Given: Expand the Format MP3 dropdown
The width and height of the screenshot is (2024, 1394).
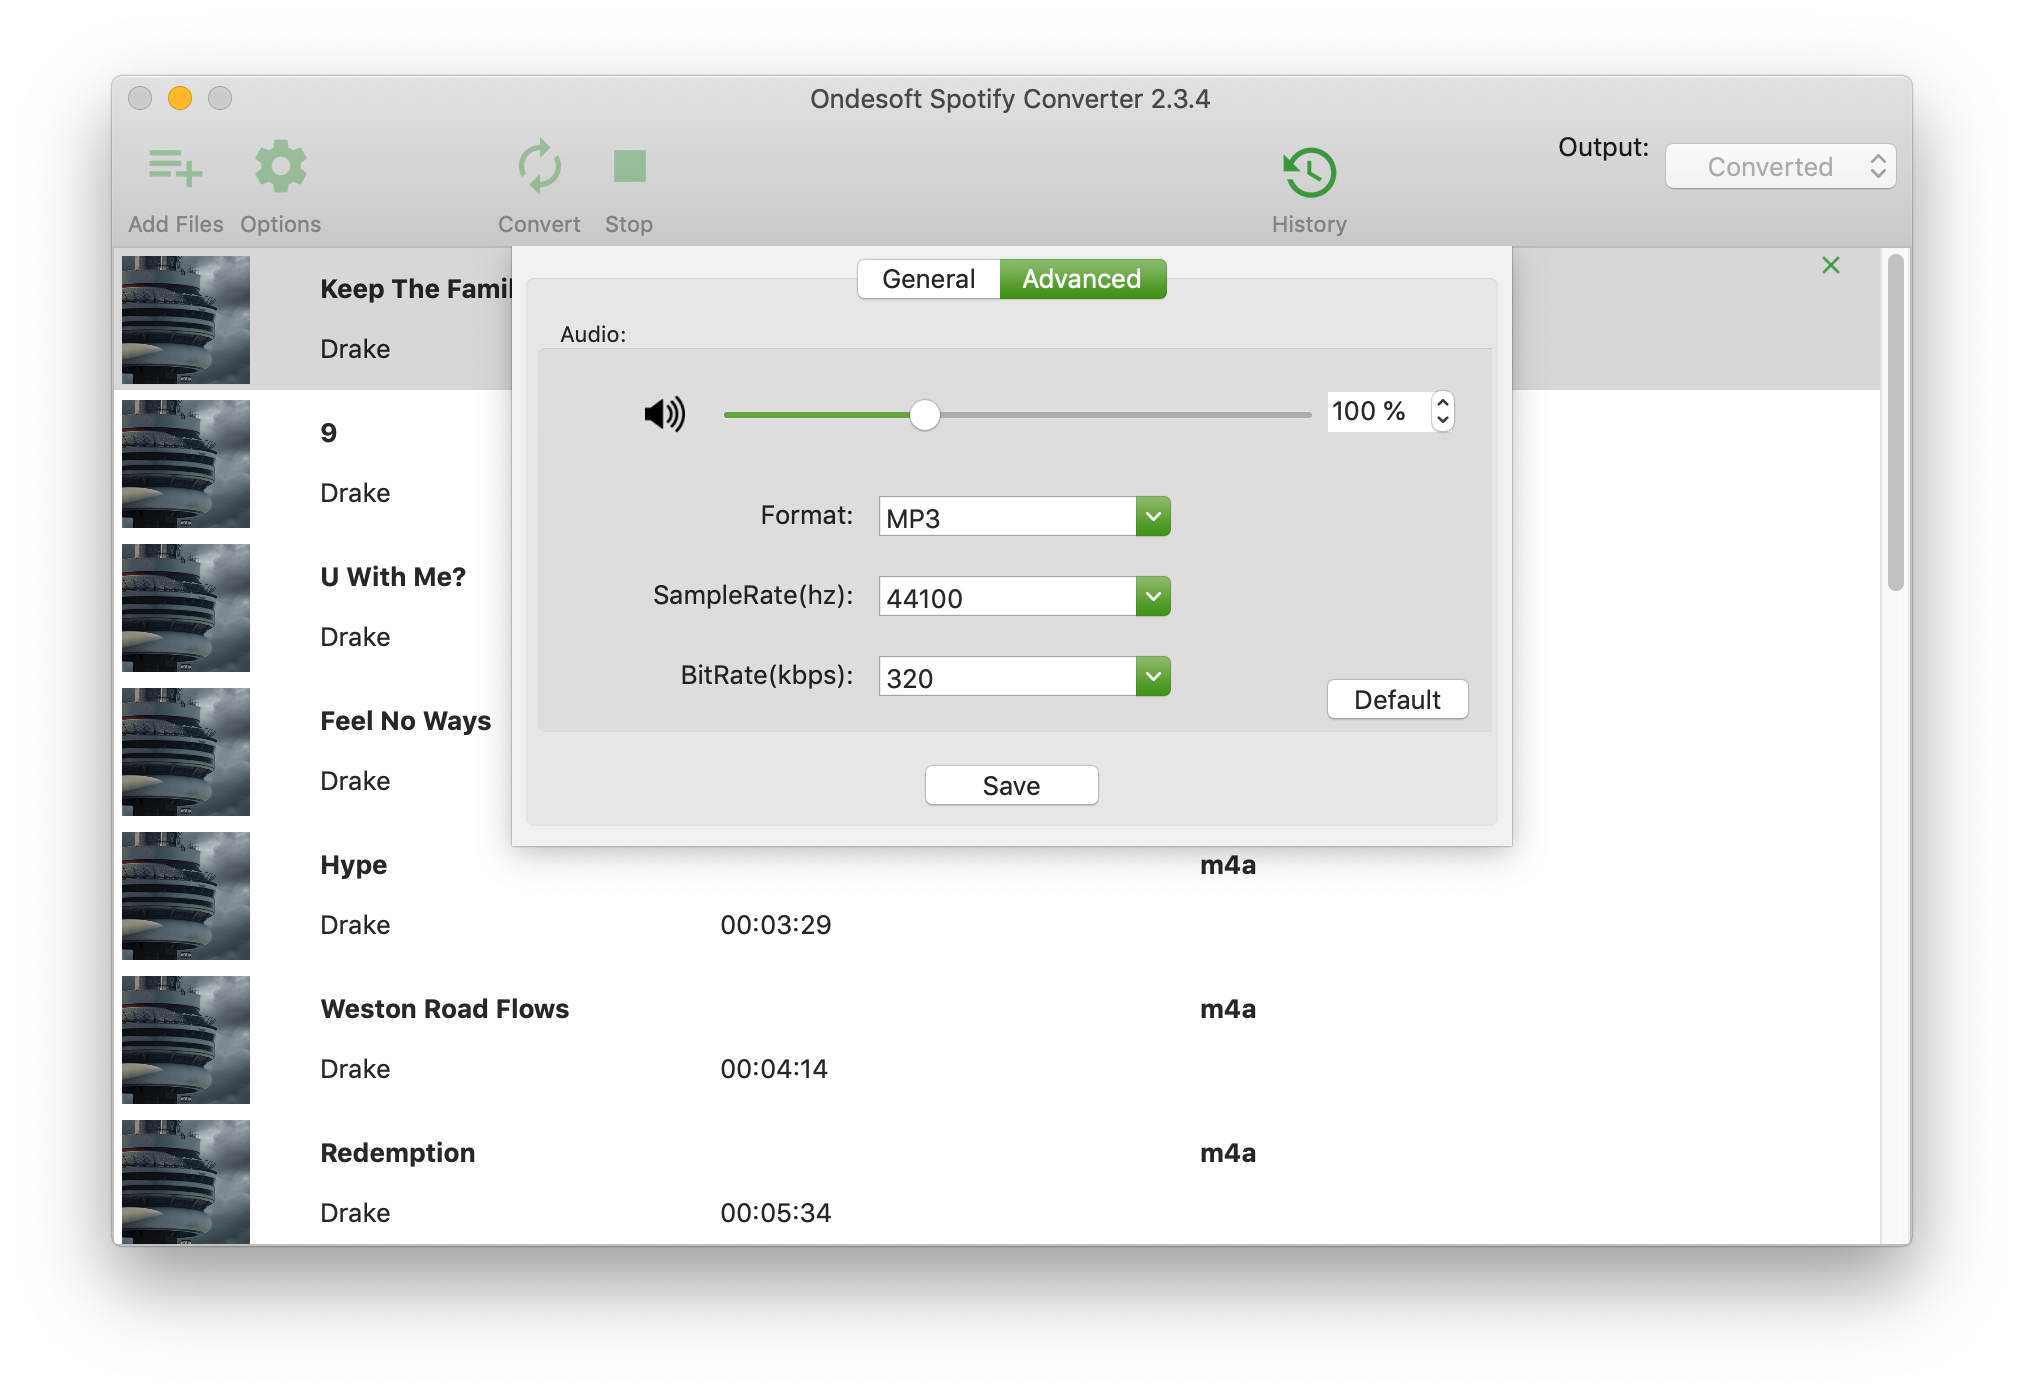Looking at the screenshot, I should point(1152,515).
